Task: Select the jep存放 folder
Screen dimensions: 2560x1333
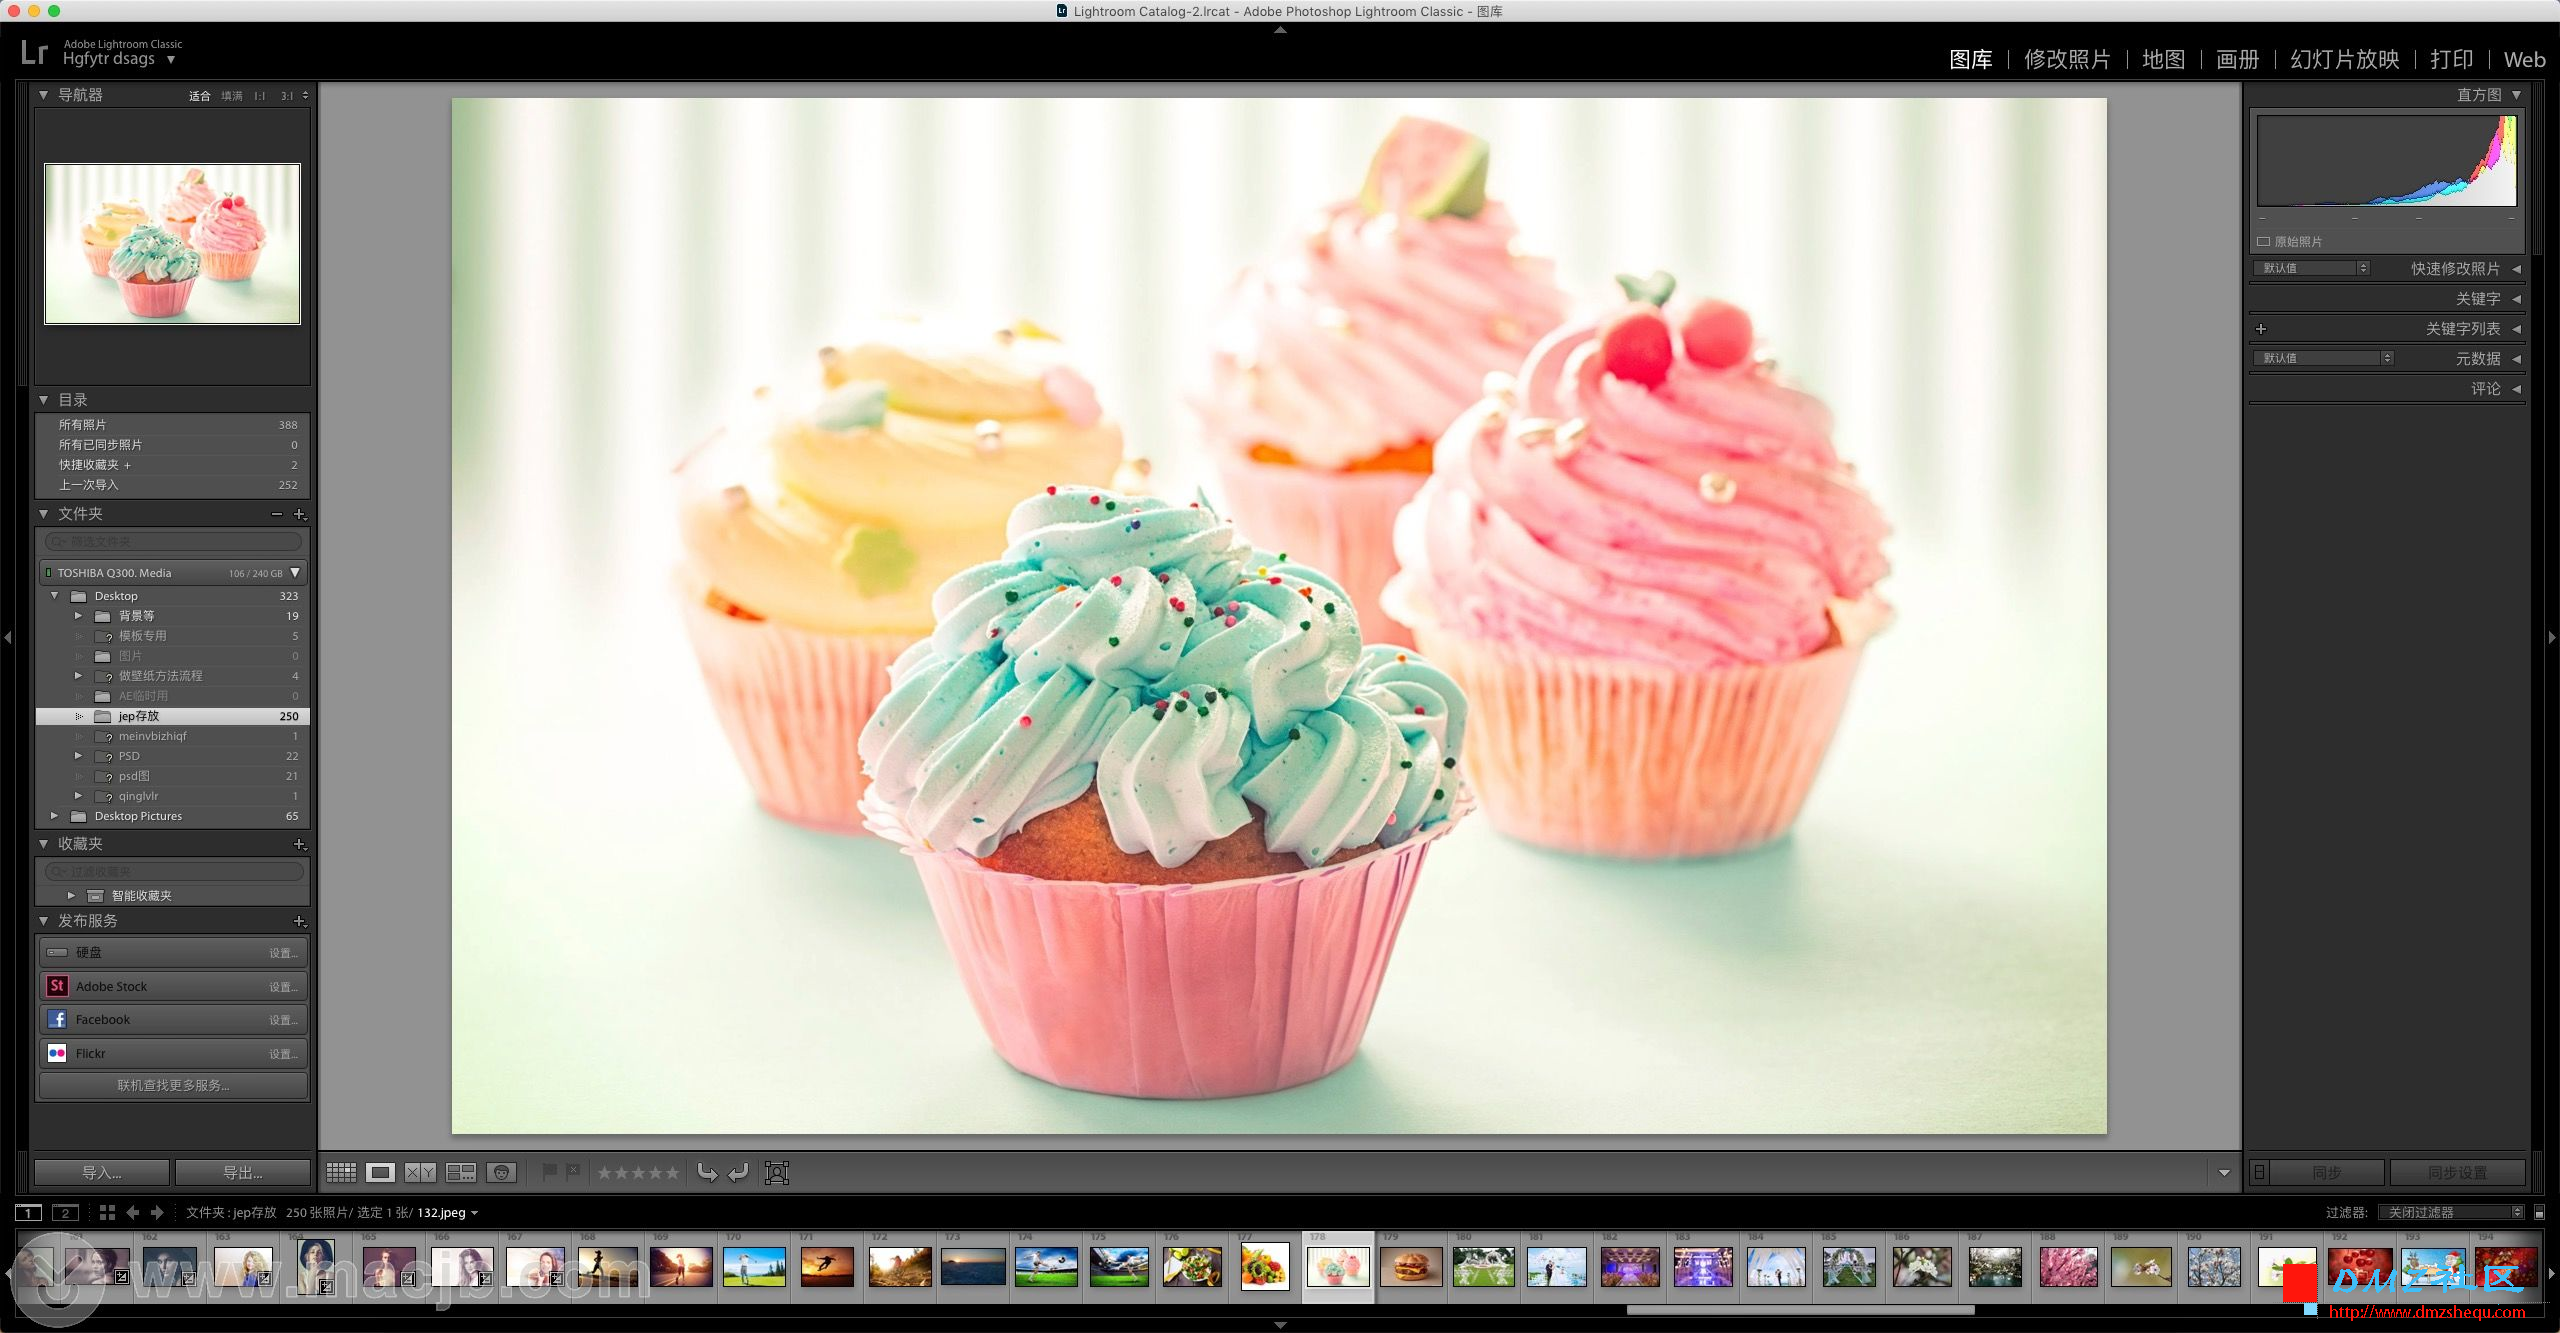Action: [173, 716]
